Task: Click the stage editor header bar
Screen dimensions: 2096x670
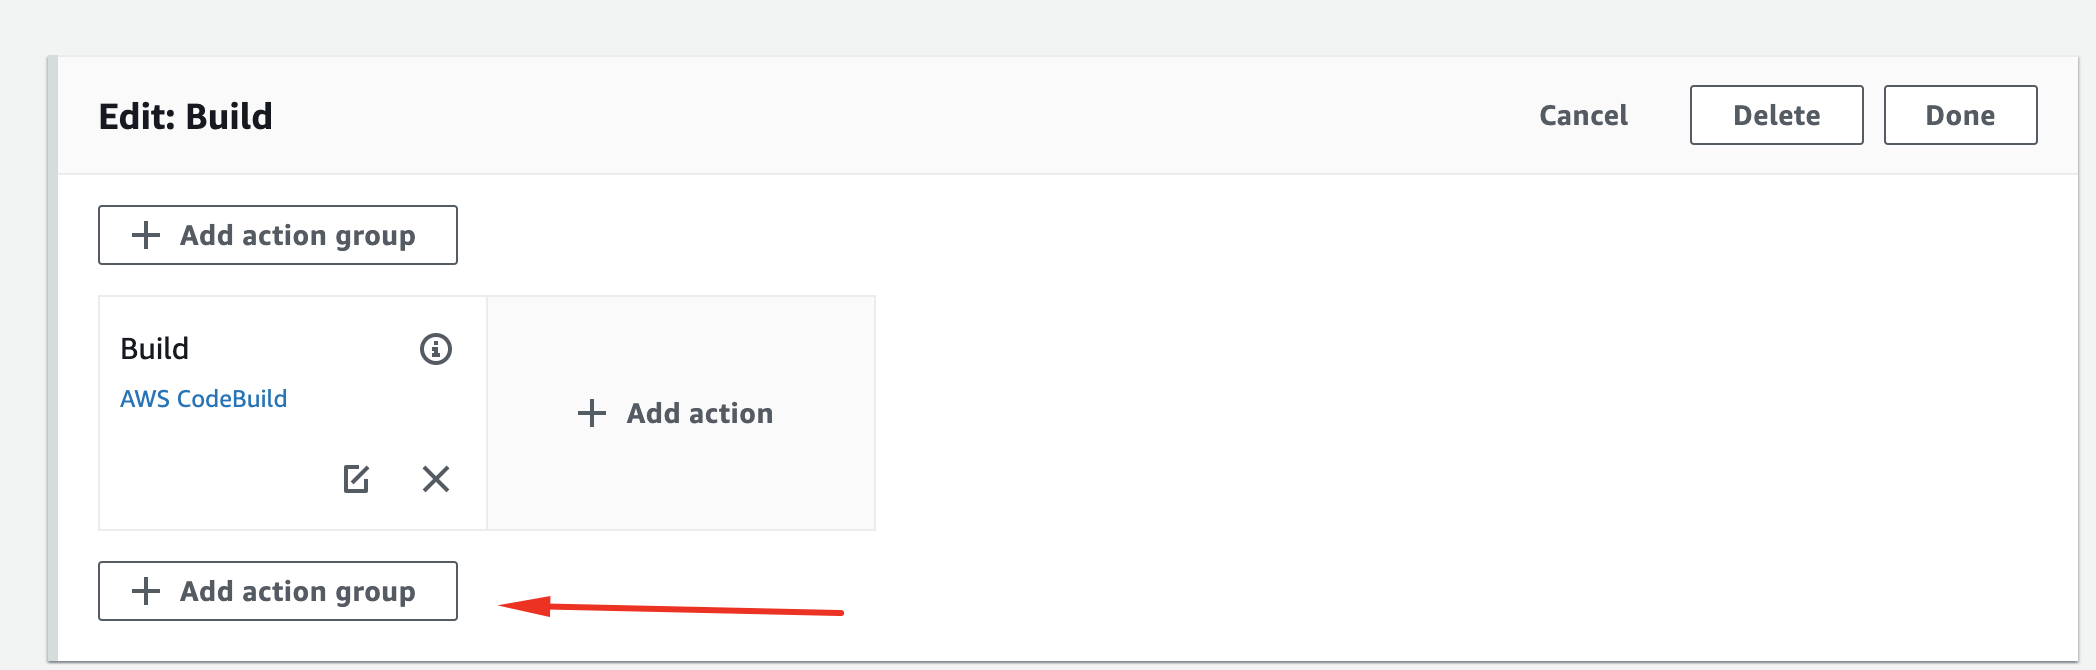Action: pos(900,115)
